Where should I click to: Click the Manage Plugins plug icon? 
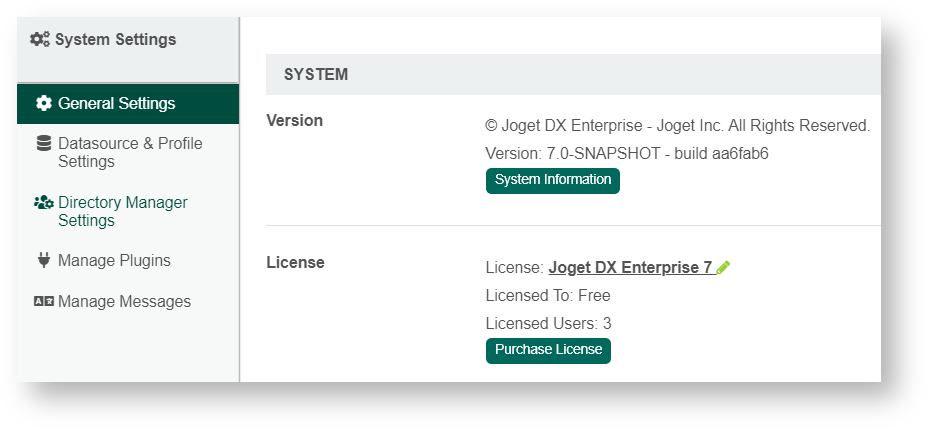tap(44, 261)
